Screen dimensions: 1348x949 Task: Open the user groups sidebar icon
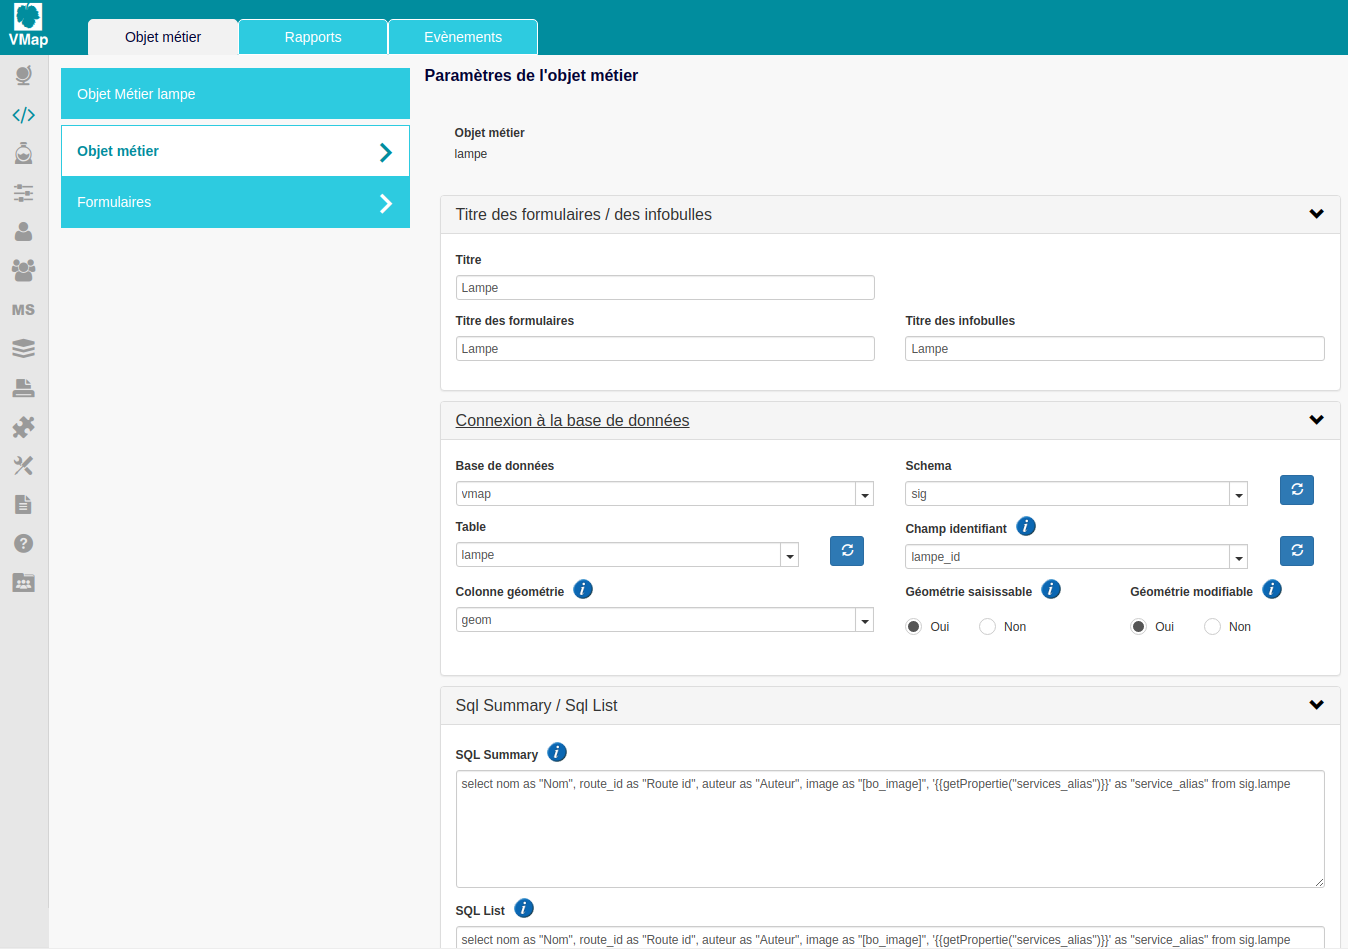pos(23,270)
